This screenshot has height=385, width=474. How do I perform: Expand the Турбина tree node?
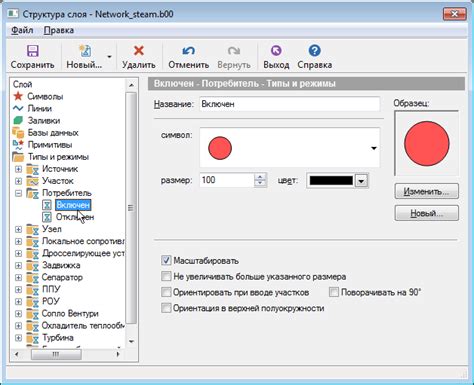coord(19,338)
